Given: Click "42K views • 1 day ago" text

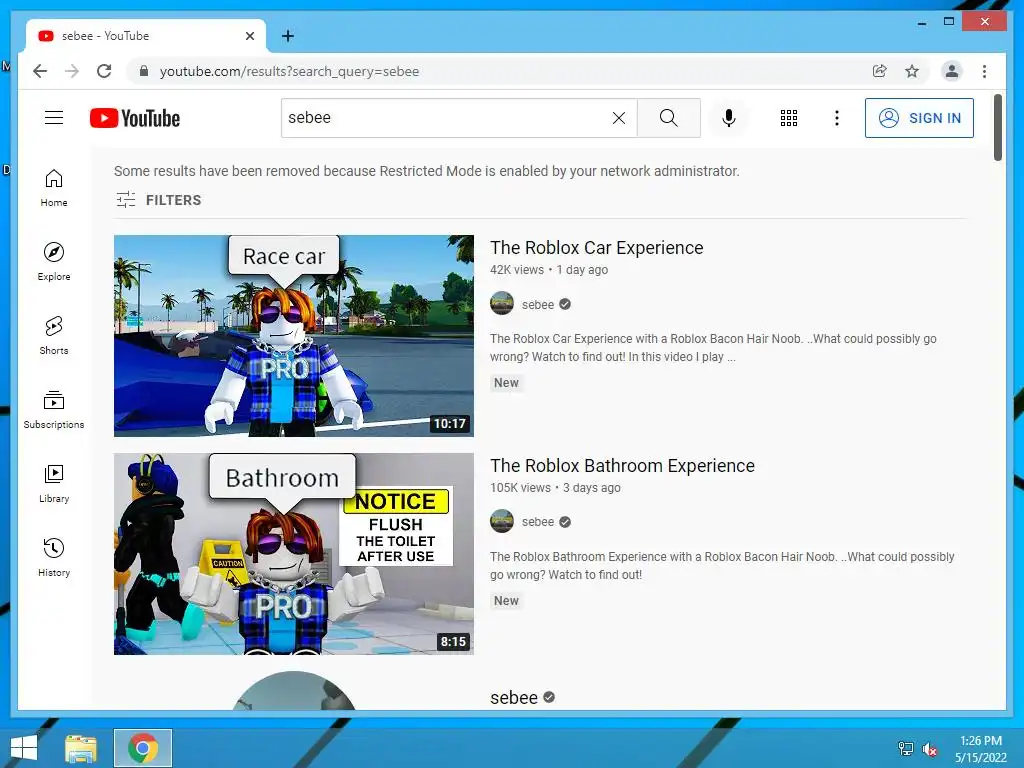Looking at the screenshot, I should coord(549,270).
